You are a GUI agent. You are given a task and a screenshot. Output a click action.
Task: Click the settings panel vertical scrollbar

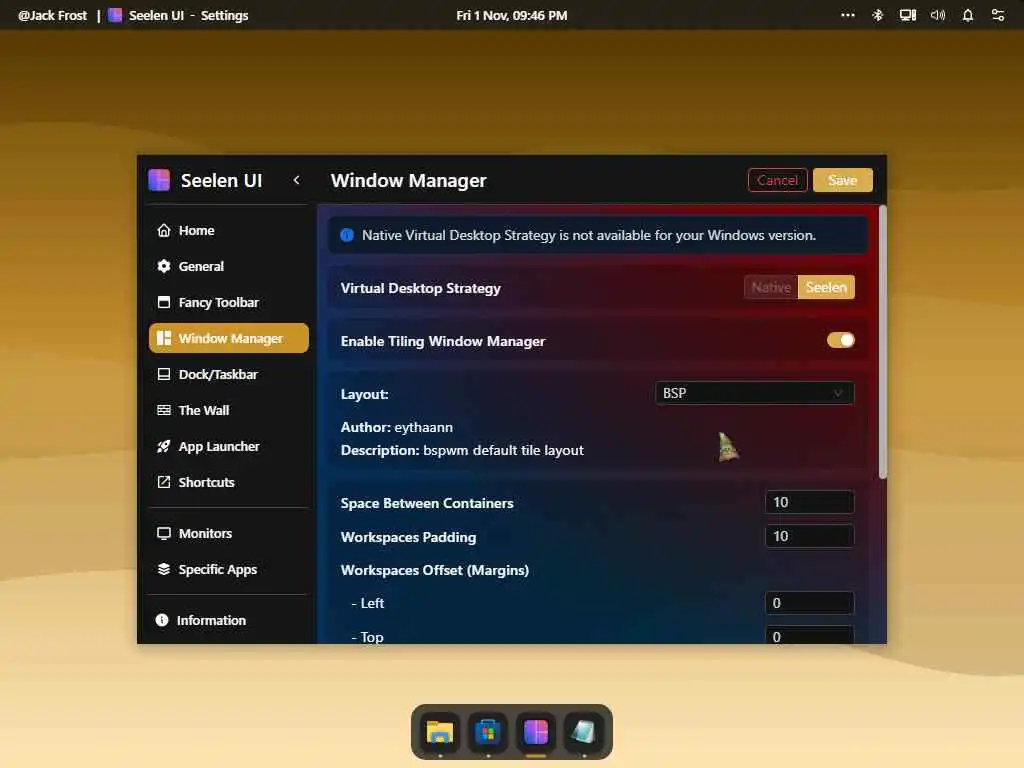883,342
